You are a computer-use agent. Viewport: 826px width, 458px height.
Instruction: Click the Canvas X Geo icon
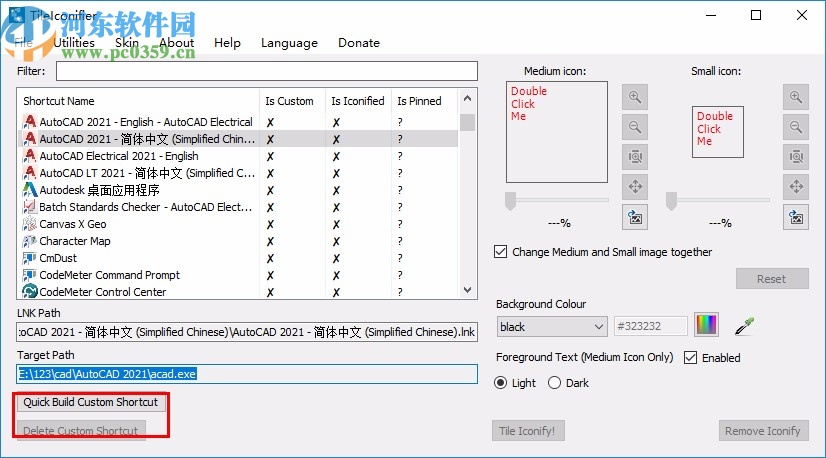(30, 224)
